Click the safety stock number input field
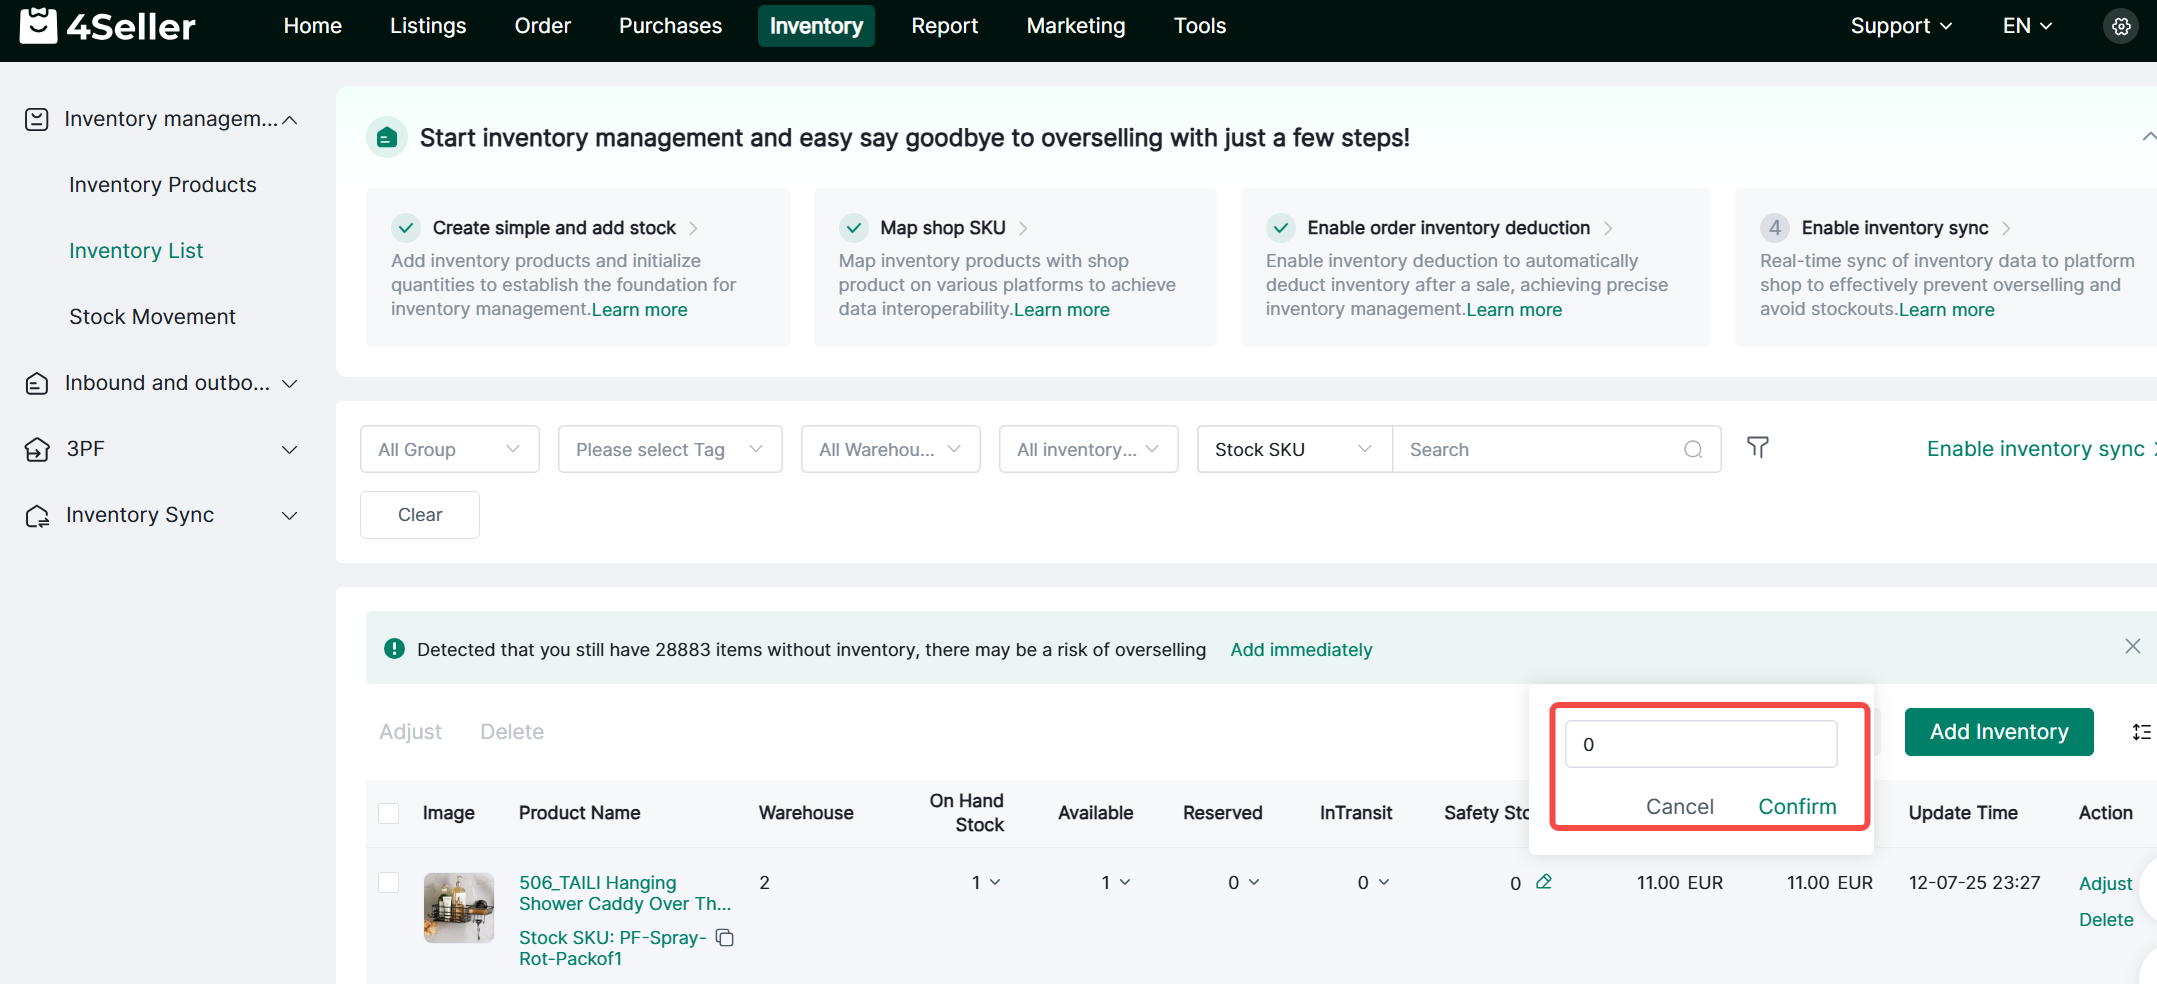 click(1700, 745)
